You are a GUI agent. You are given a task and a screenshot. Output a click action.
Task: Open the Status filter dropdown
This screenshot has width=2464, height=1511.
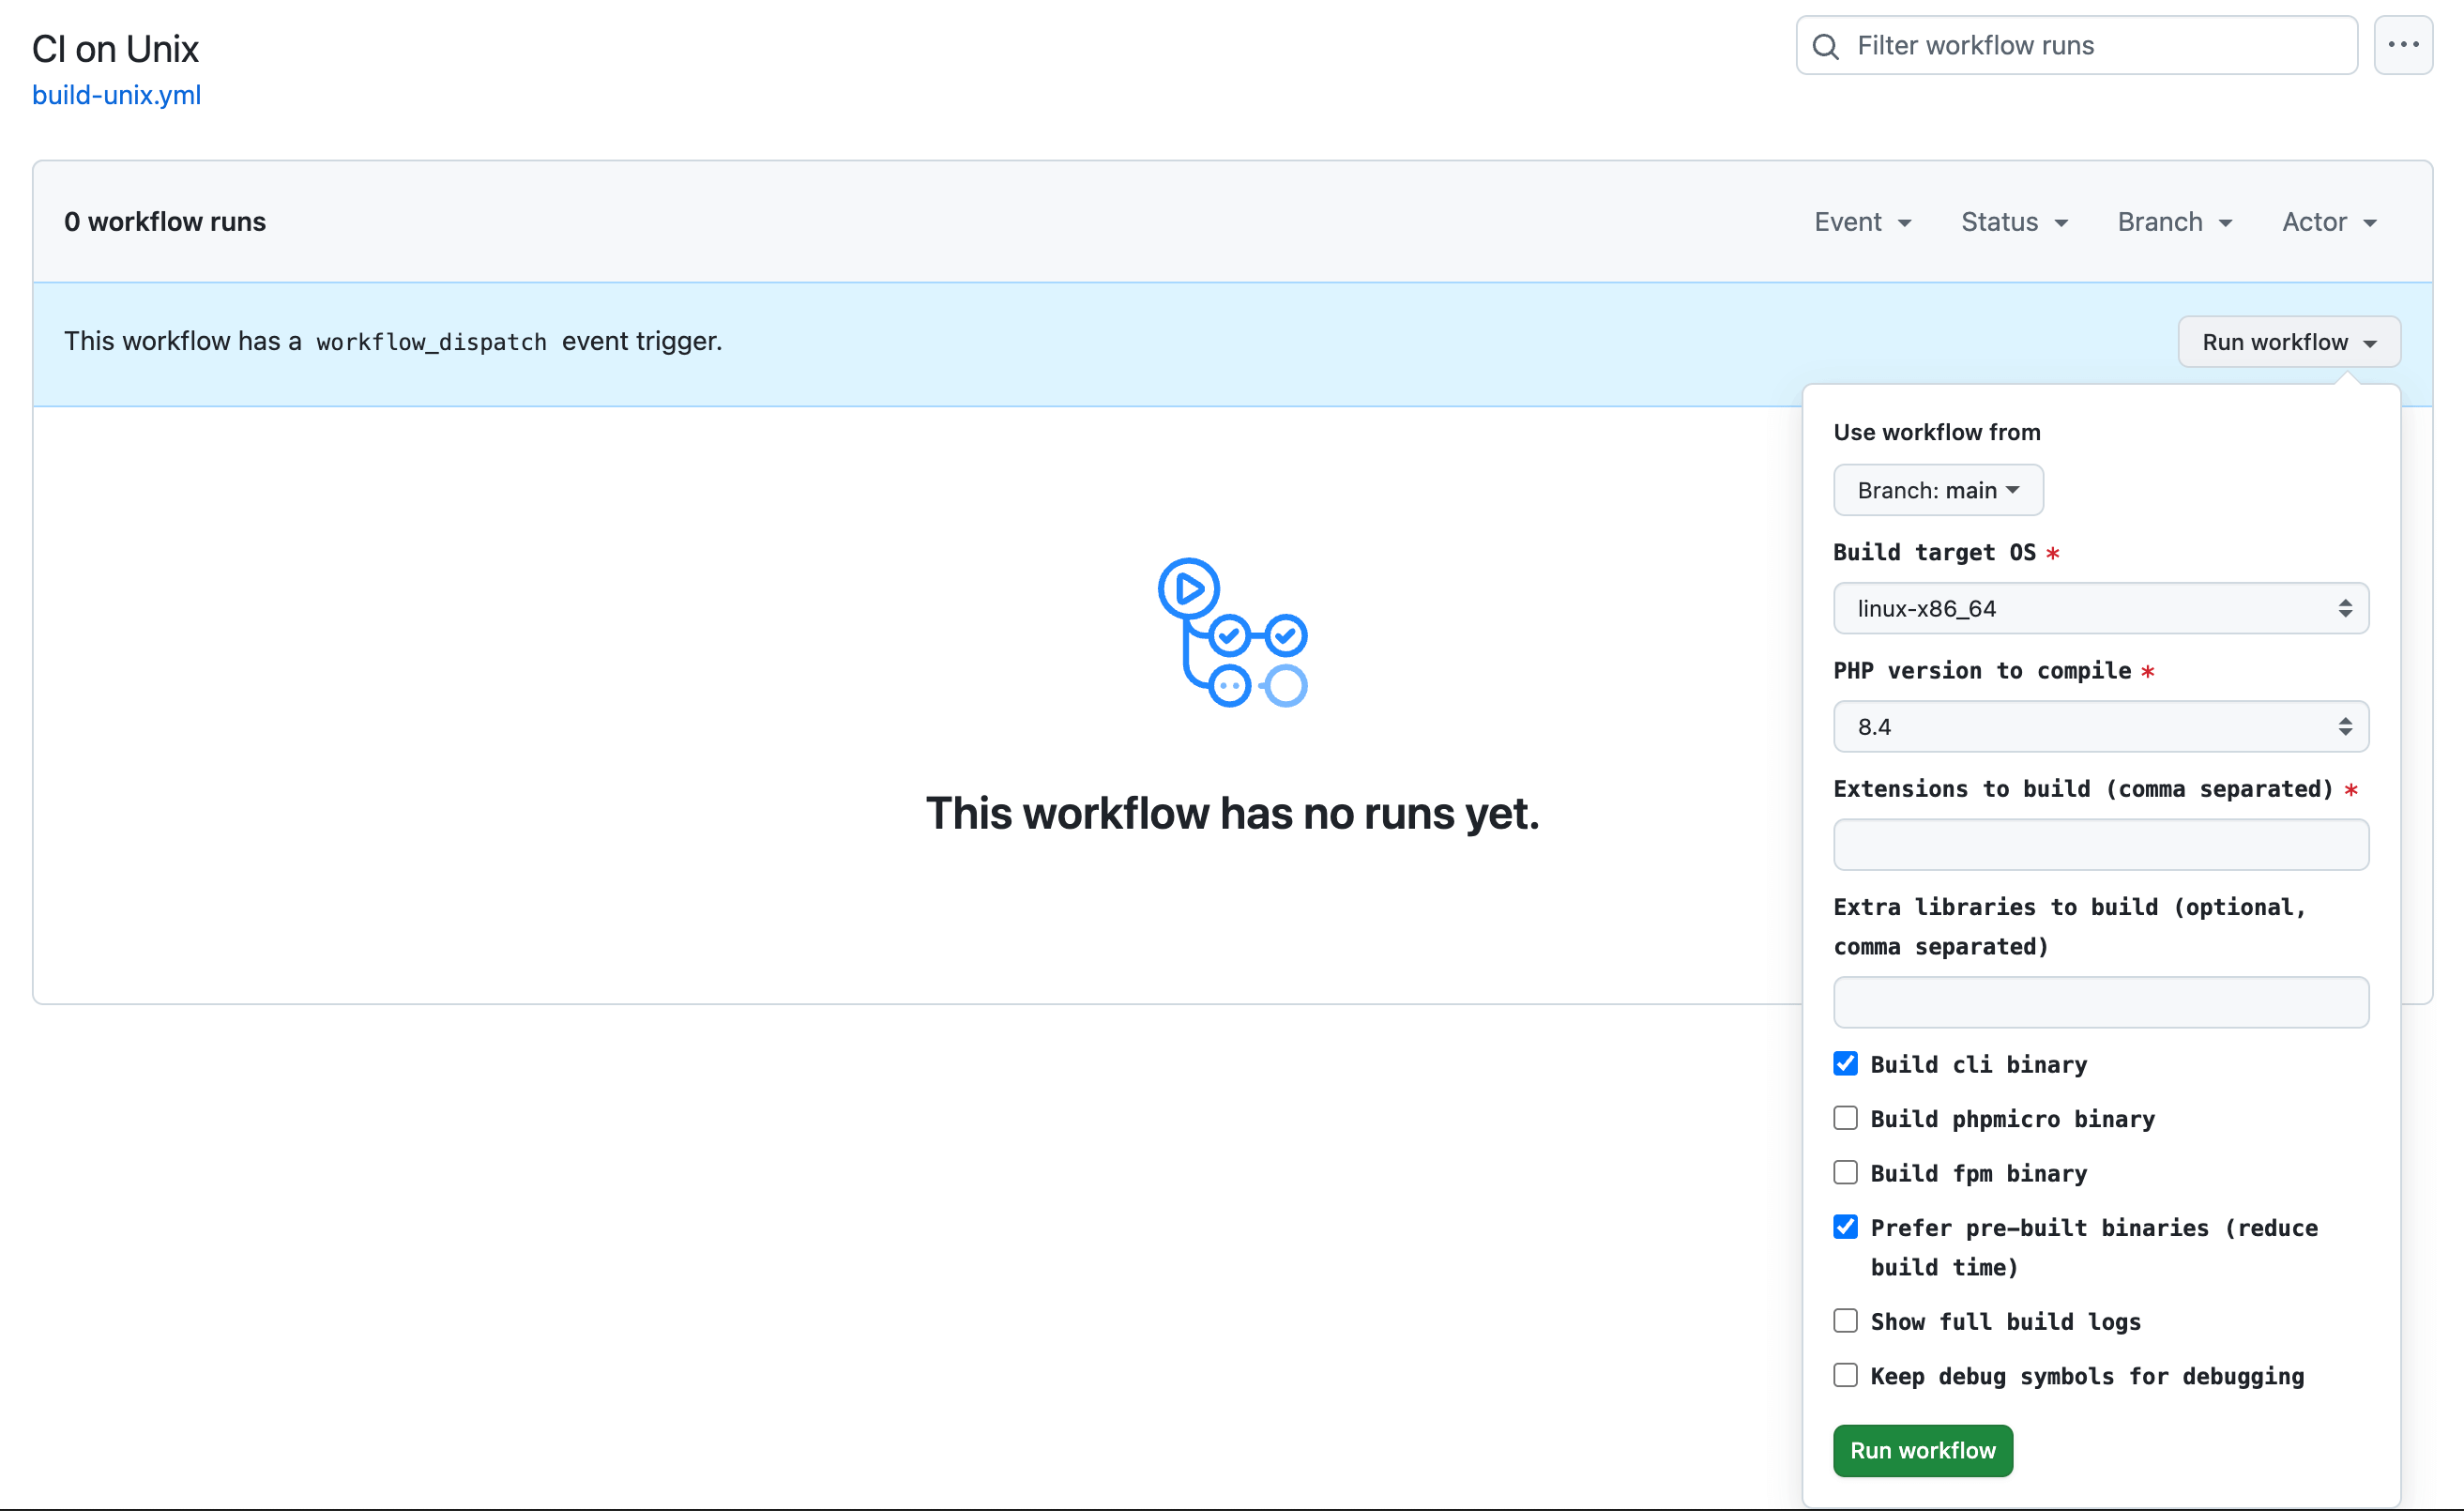[x=2014, y=221]
